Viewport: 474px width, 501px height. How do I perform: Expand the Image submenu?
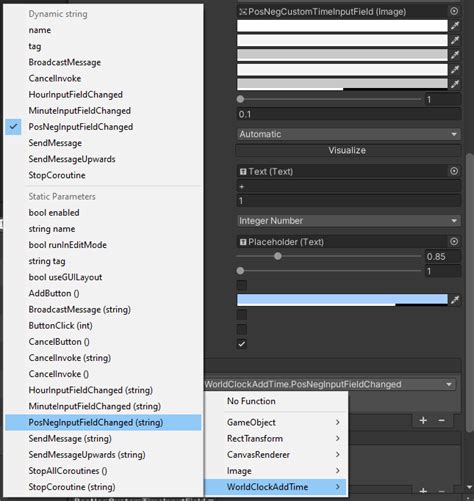[276, 471]
